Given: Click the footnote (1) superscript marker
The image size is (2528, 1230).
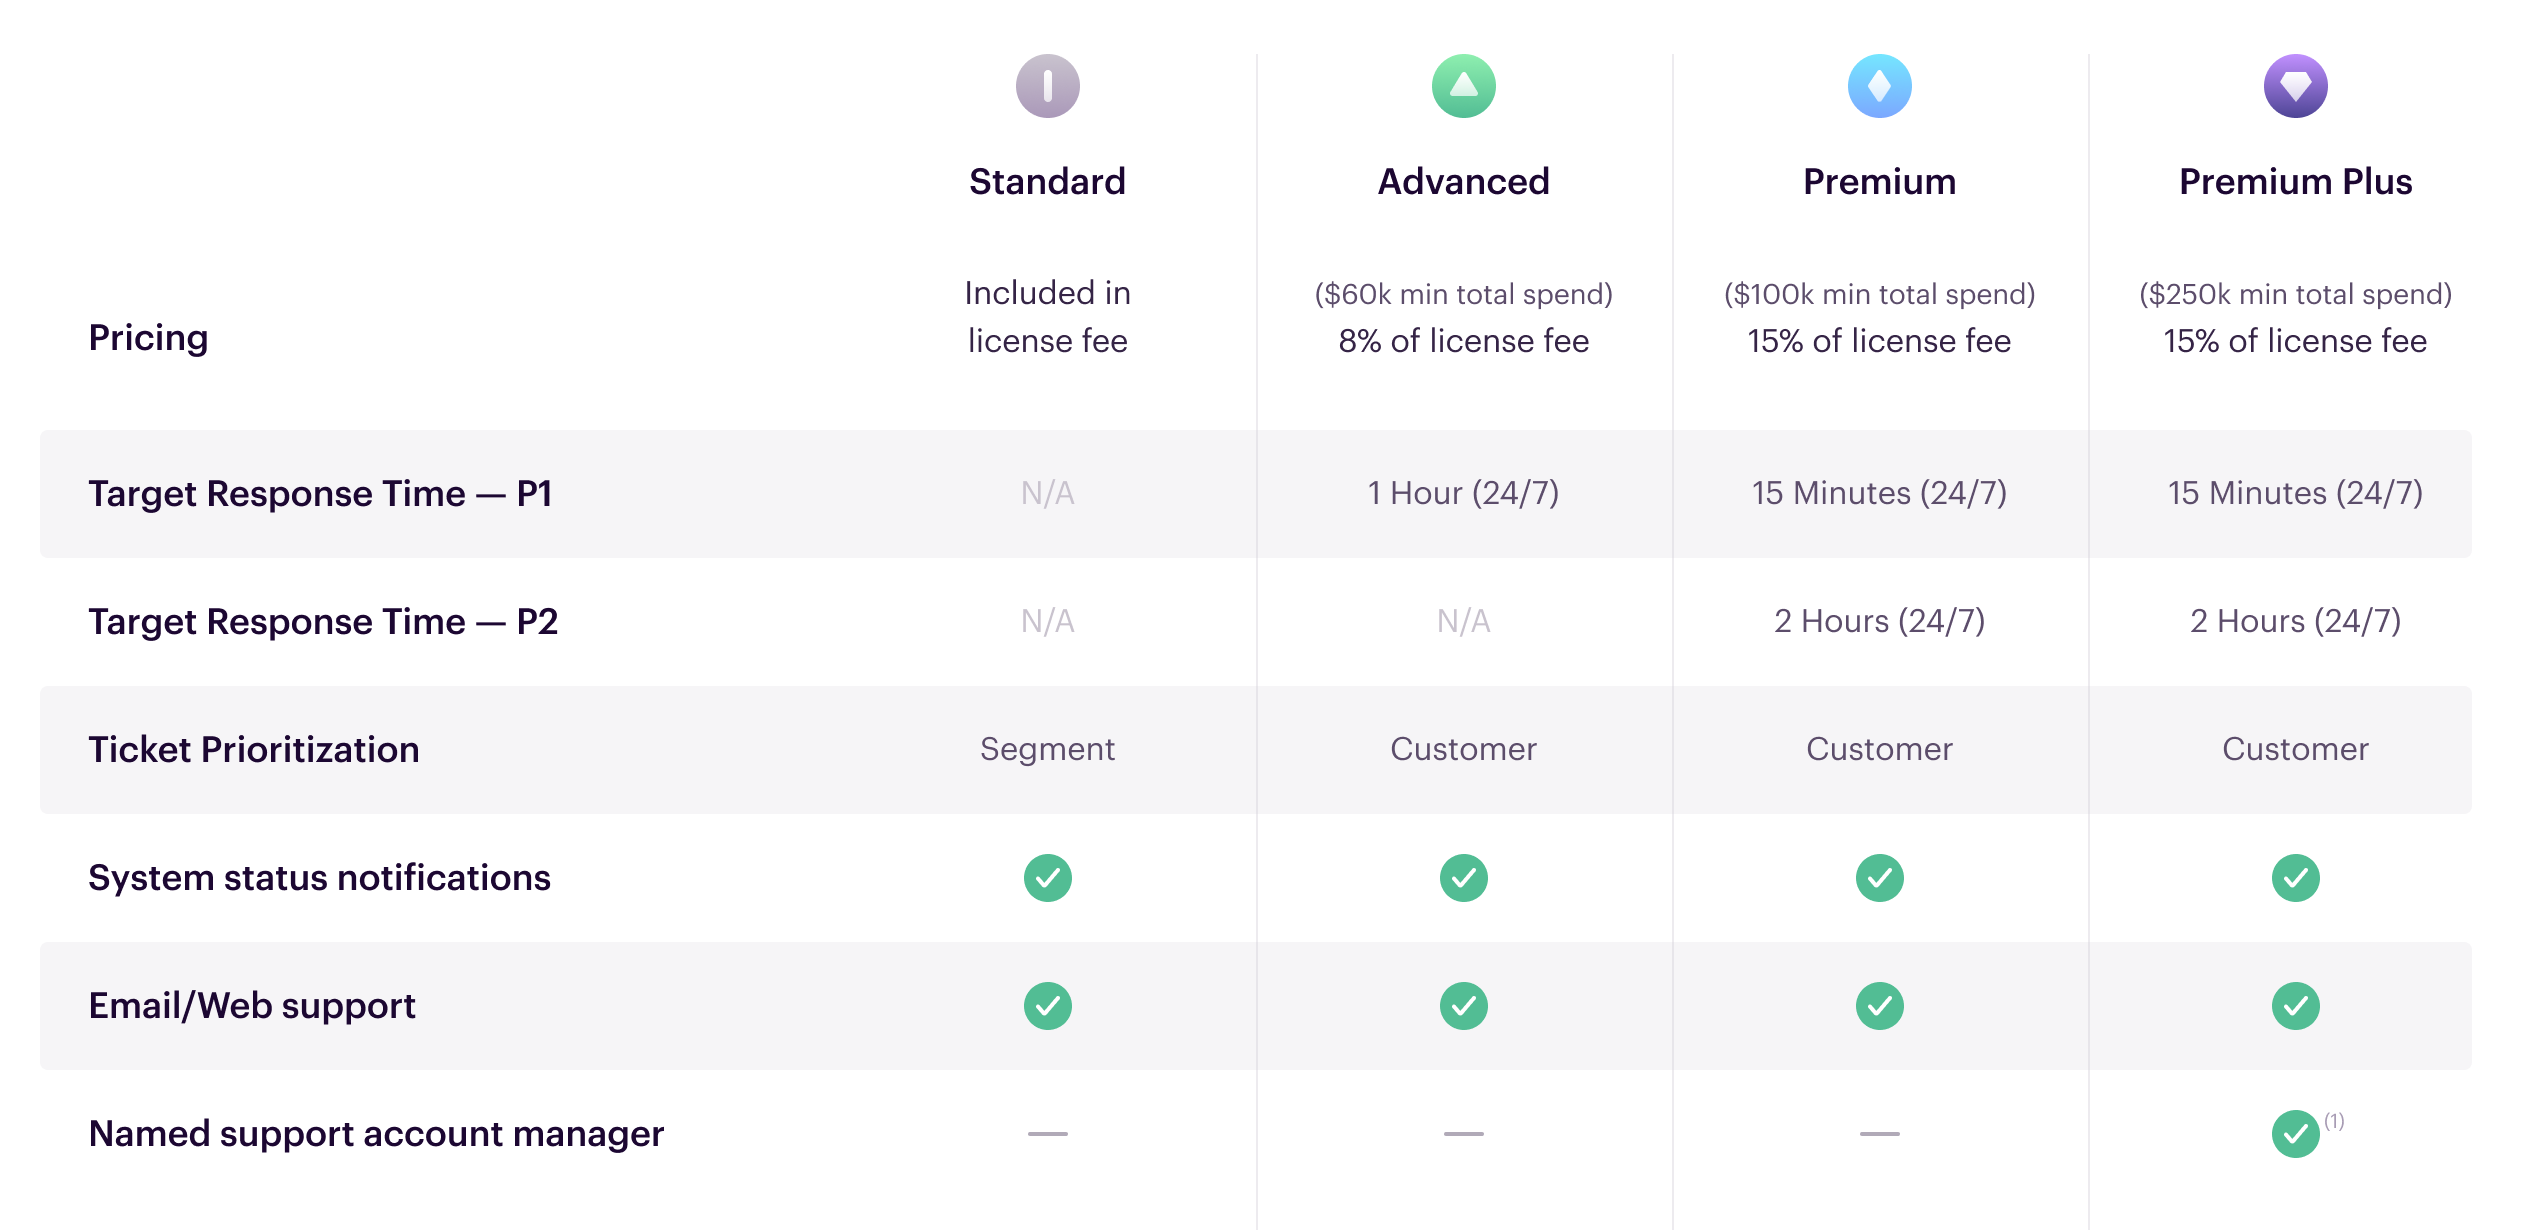Looking at the screenshot, I should point(2334,1120).
